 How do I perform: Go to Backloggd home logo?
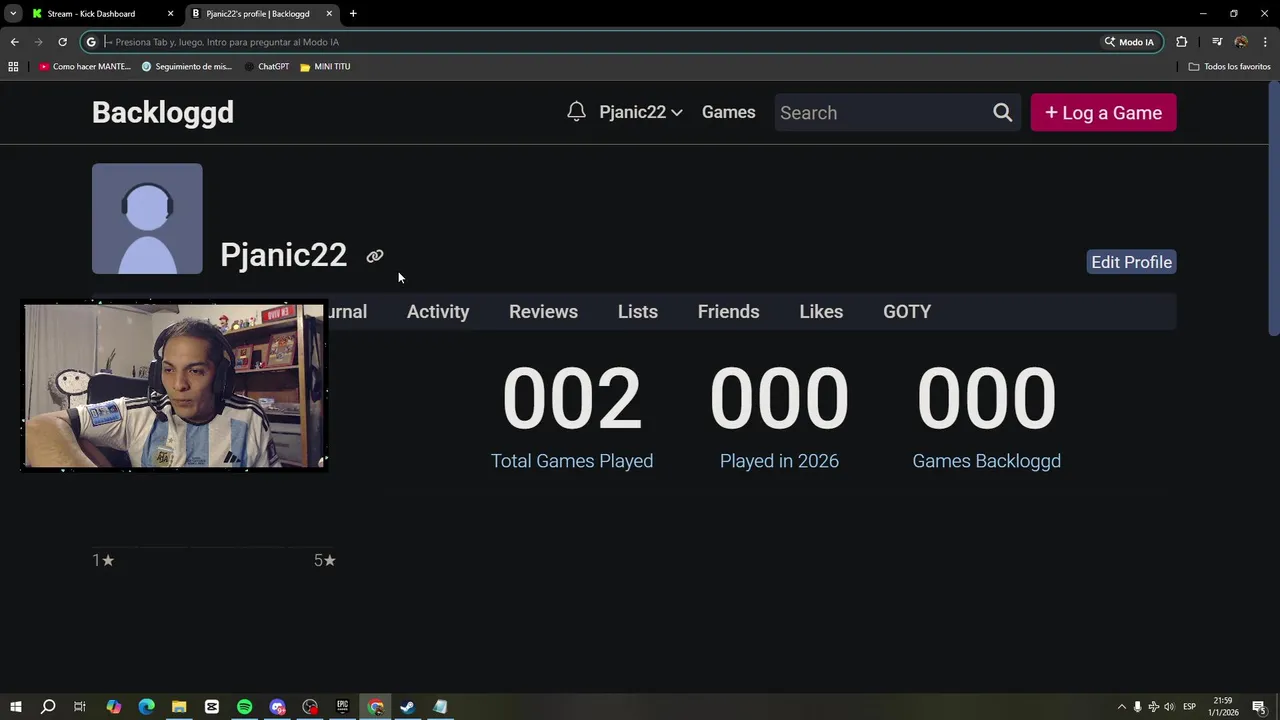click(x=163, y=112)
